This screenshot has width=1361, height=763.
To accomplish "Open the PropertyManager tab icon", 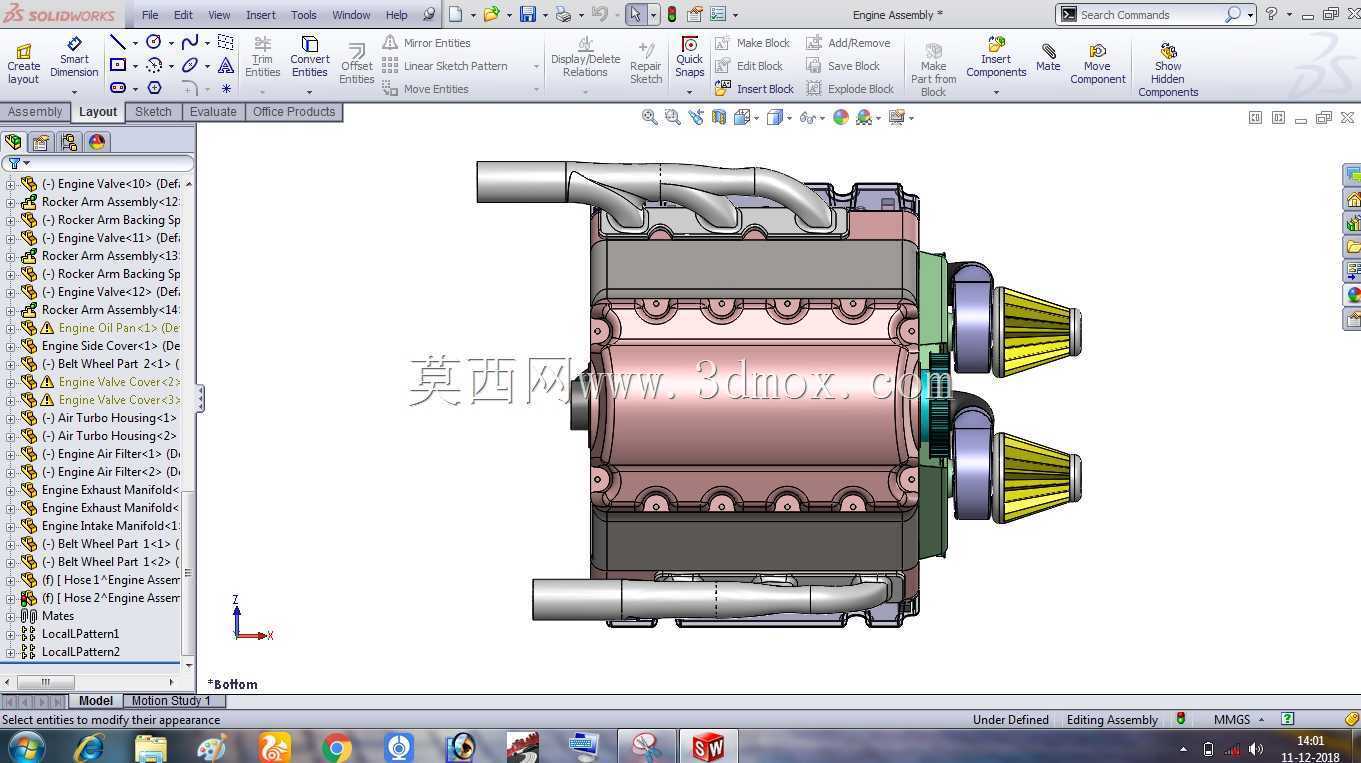I will click(x=41, y=142).
